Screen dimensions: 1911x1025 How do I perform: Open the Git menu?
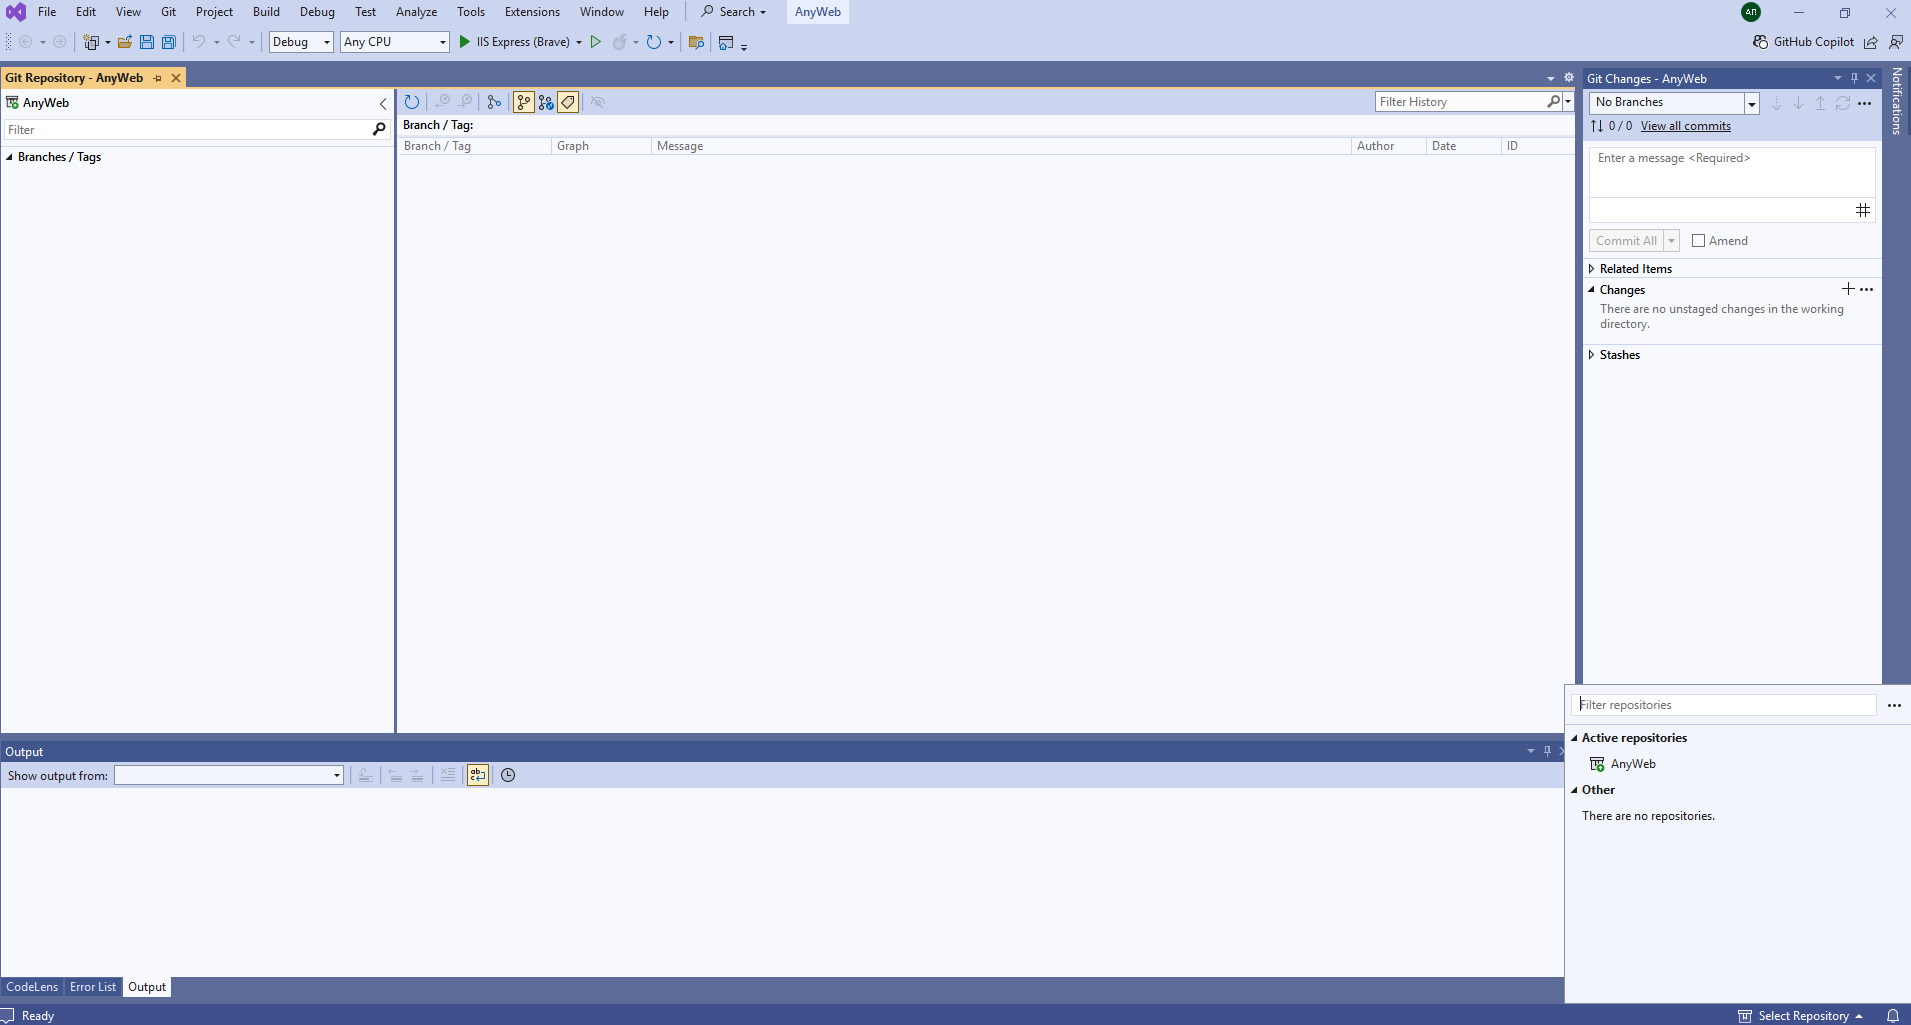coord(168,12)
